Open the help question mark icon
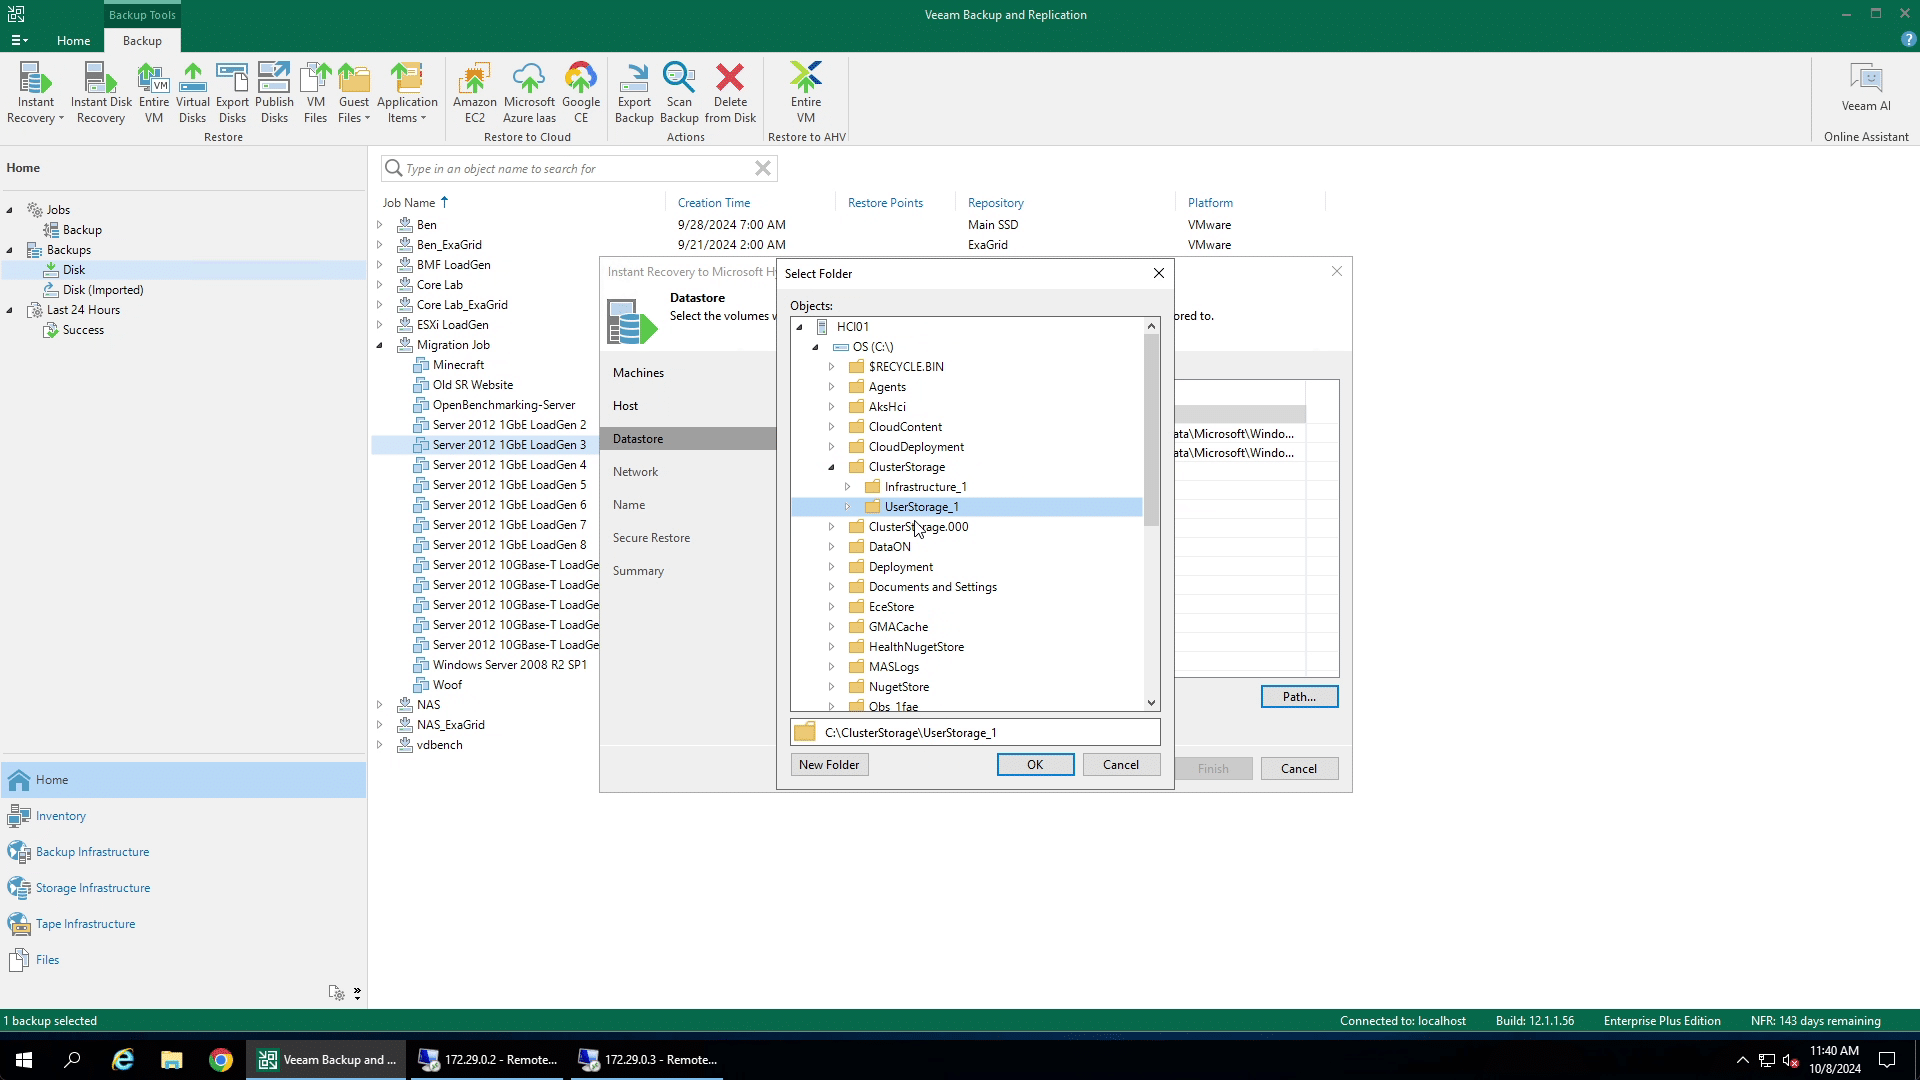The width and height of the screenshot is (1920, 1080). pos(1909,40)
